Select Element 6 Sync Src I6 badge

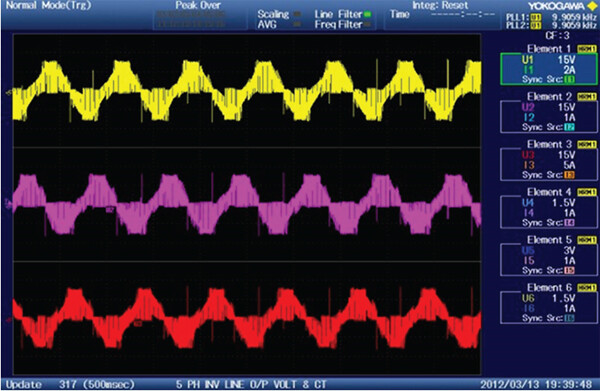pyautogui.click(x=569, y=318)
